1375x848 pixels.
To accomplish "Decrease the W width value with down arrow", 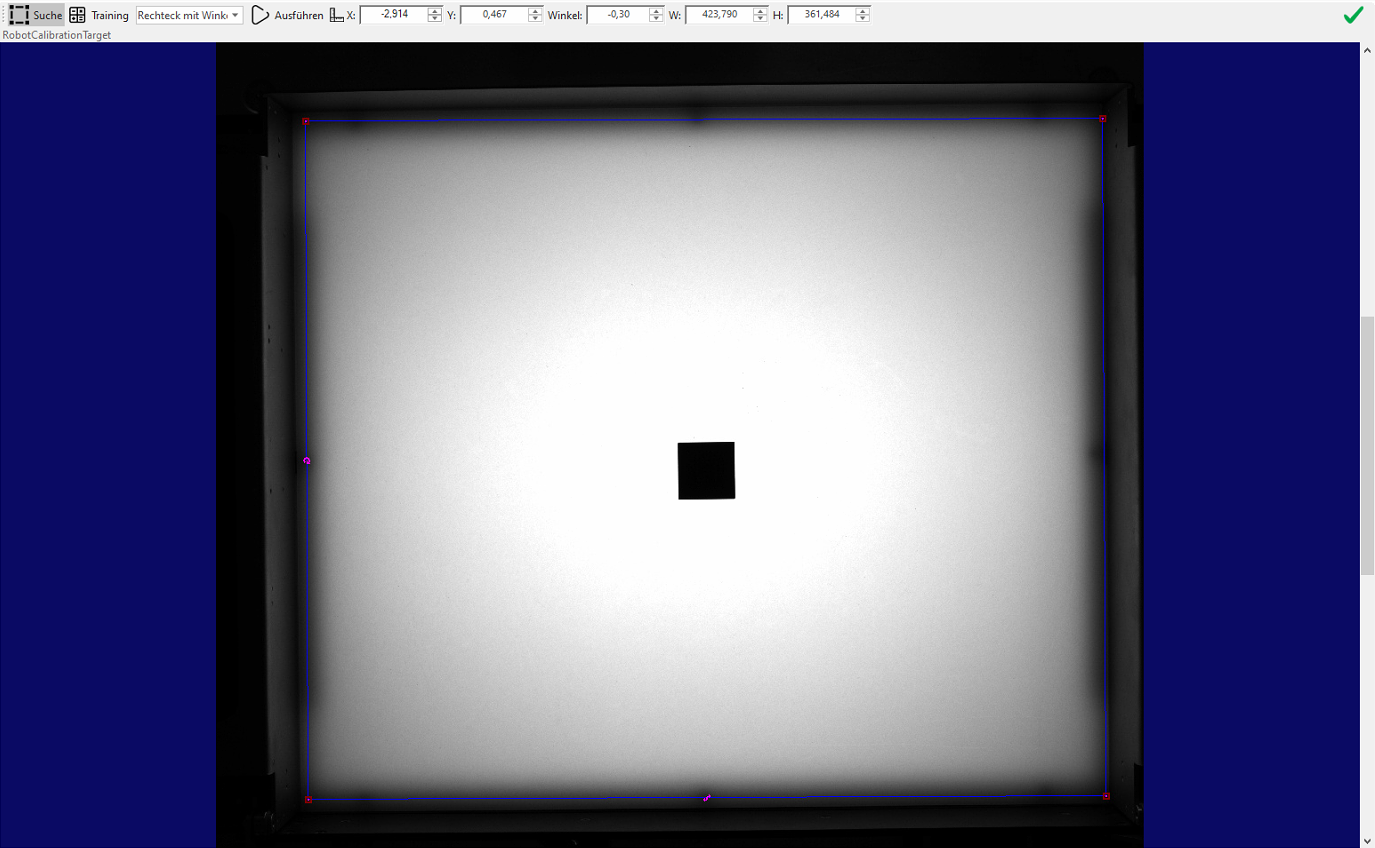I will (760, 19).
